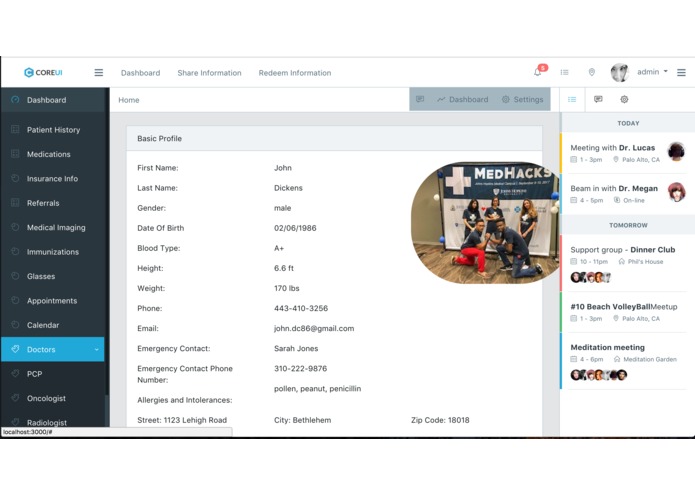This screenshot has width=695, height=494.
Task: Click the date of birth 02/06/1986
Action: point(295,228)
